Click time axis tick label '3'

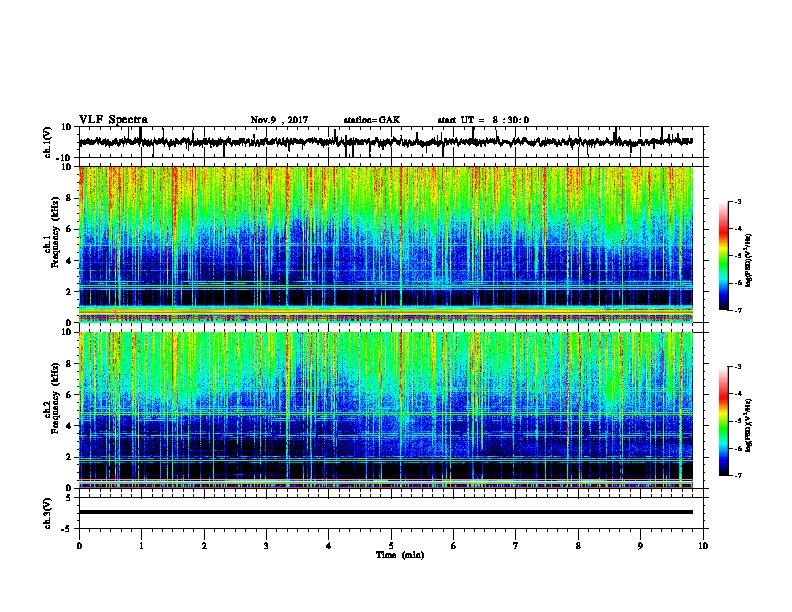(266, 546)
